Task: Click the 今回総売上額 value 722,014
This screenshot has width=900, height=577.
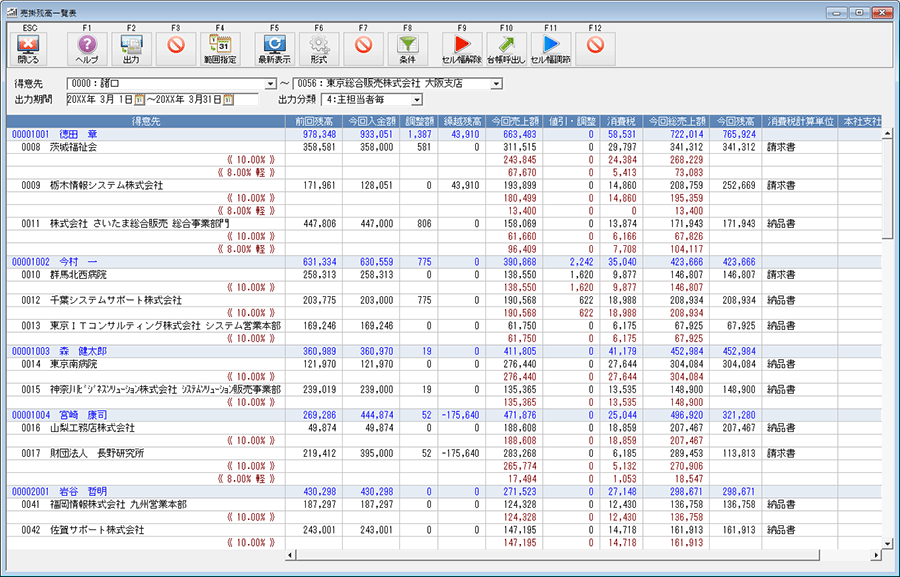Action: point(686,134)
